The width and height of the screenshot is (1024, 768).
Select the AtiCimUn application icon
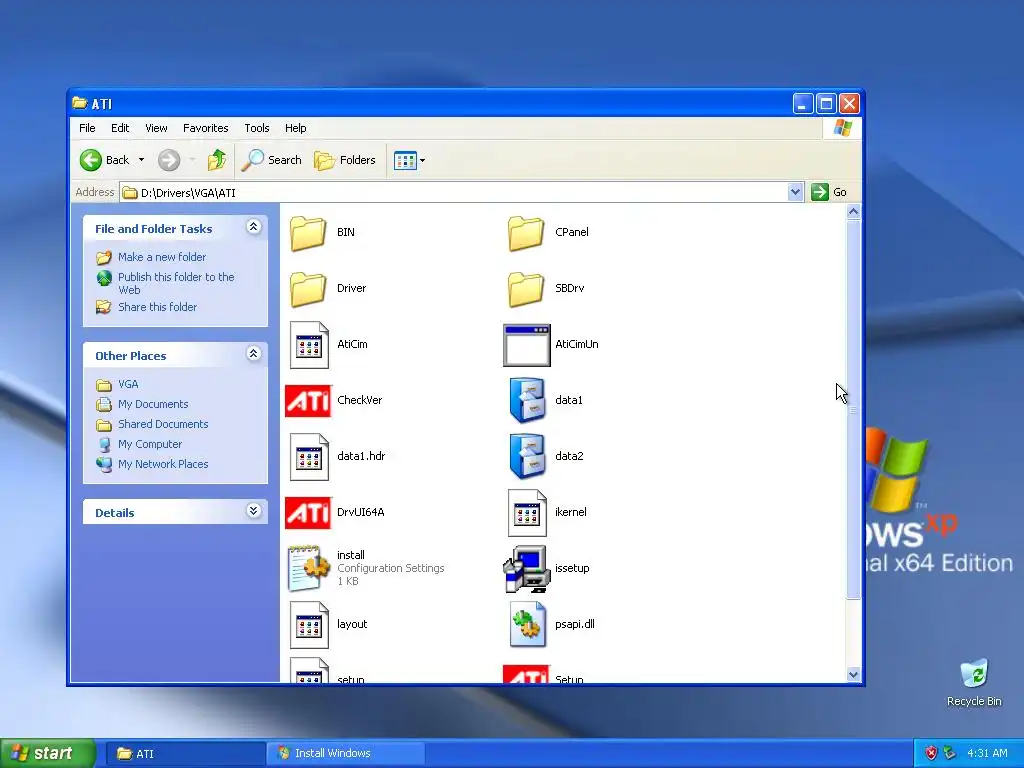point(526,345)
